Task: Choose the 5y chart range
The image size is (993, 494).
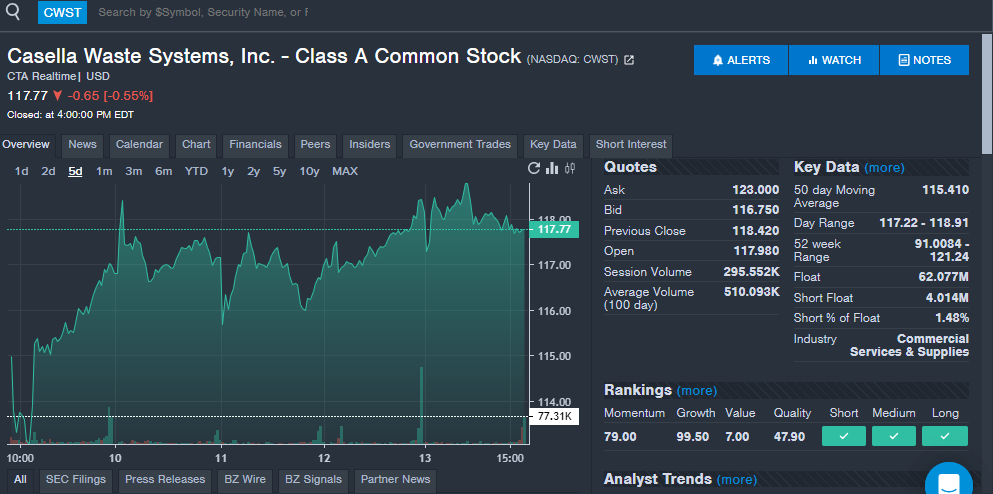Action: coord(279,171)
